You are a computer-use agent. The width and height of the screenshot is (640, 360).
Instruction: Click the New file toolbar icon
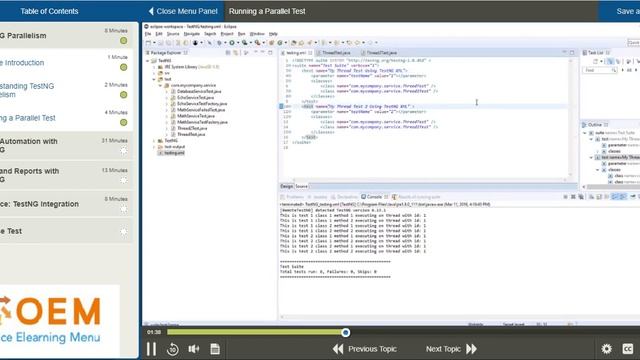(149, 43)
